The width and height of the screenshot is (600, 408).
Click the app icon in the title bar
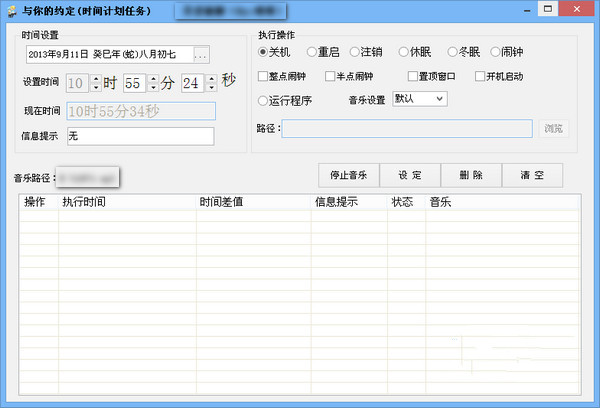[10, 11]
